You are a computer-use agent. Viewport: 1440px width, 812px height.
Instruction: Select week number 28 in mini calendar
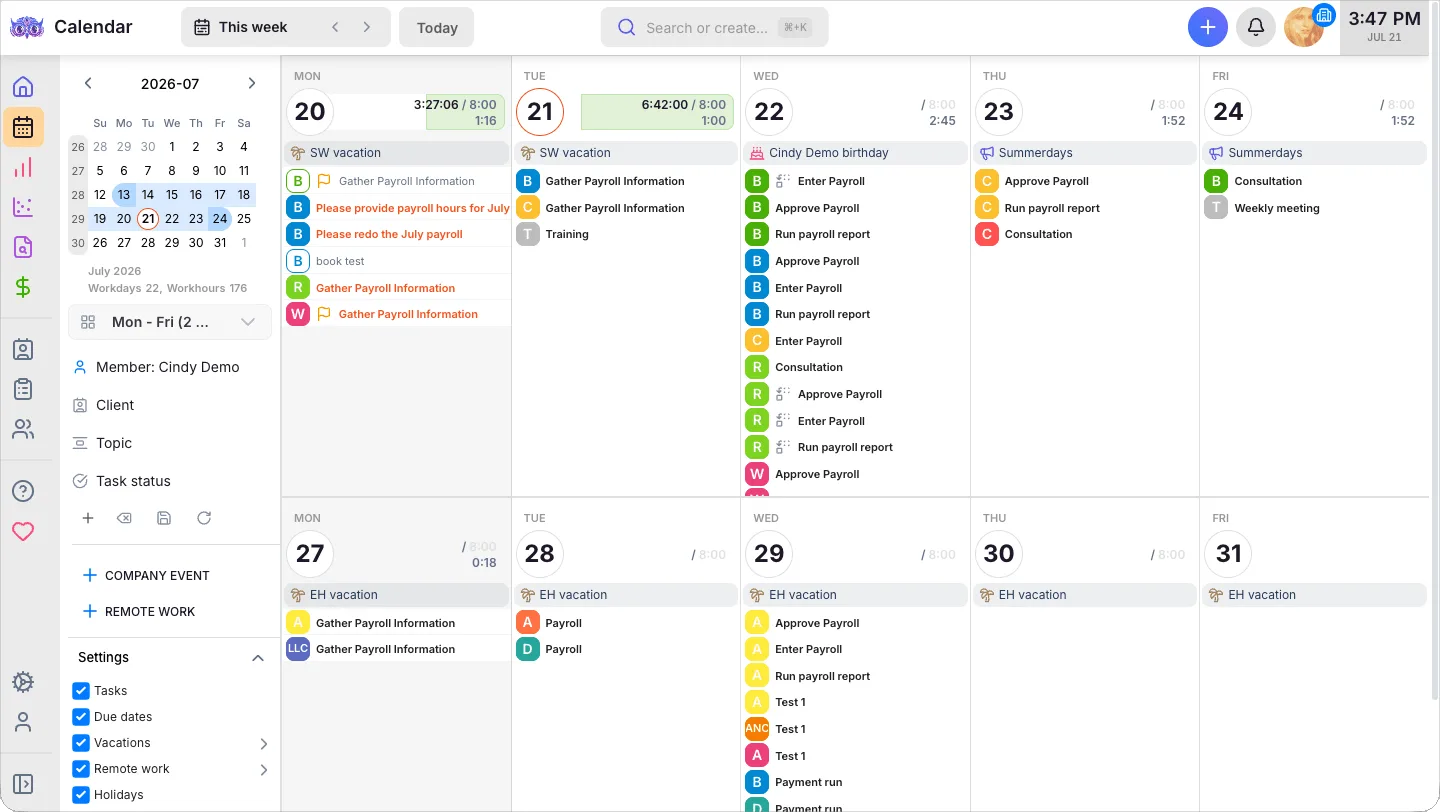point(78,194)
